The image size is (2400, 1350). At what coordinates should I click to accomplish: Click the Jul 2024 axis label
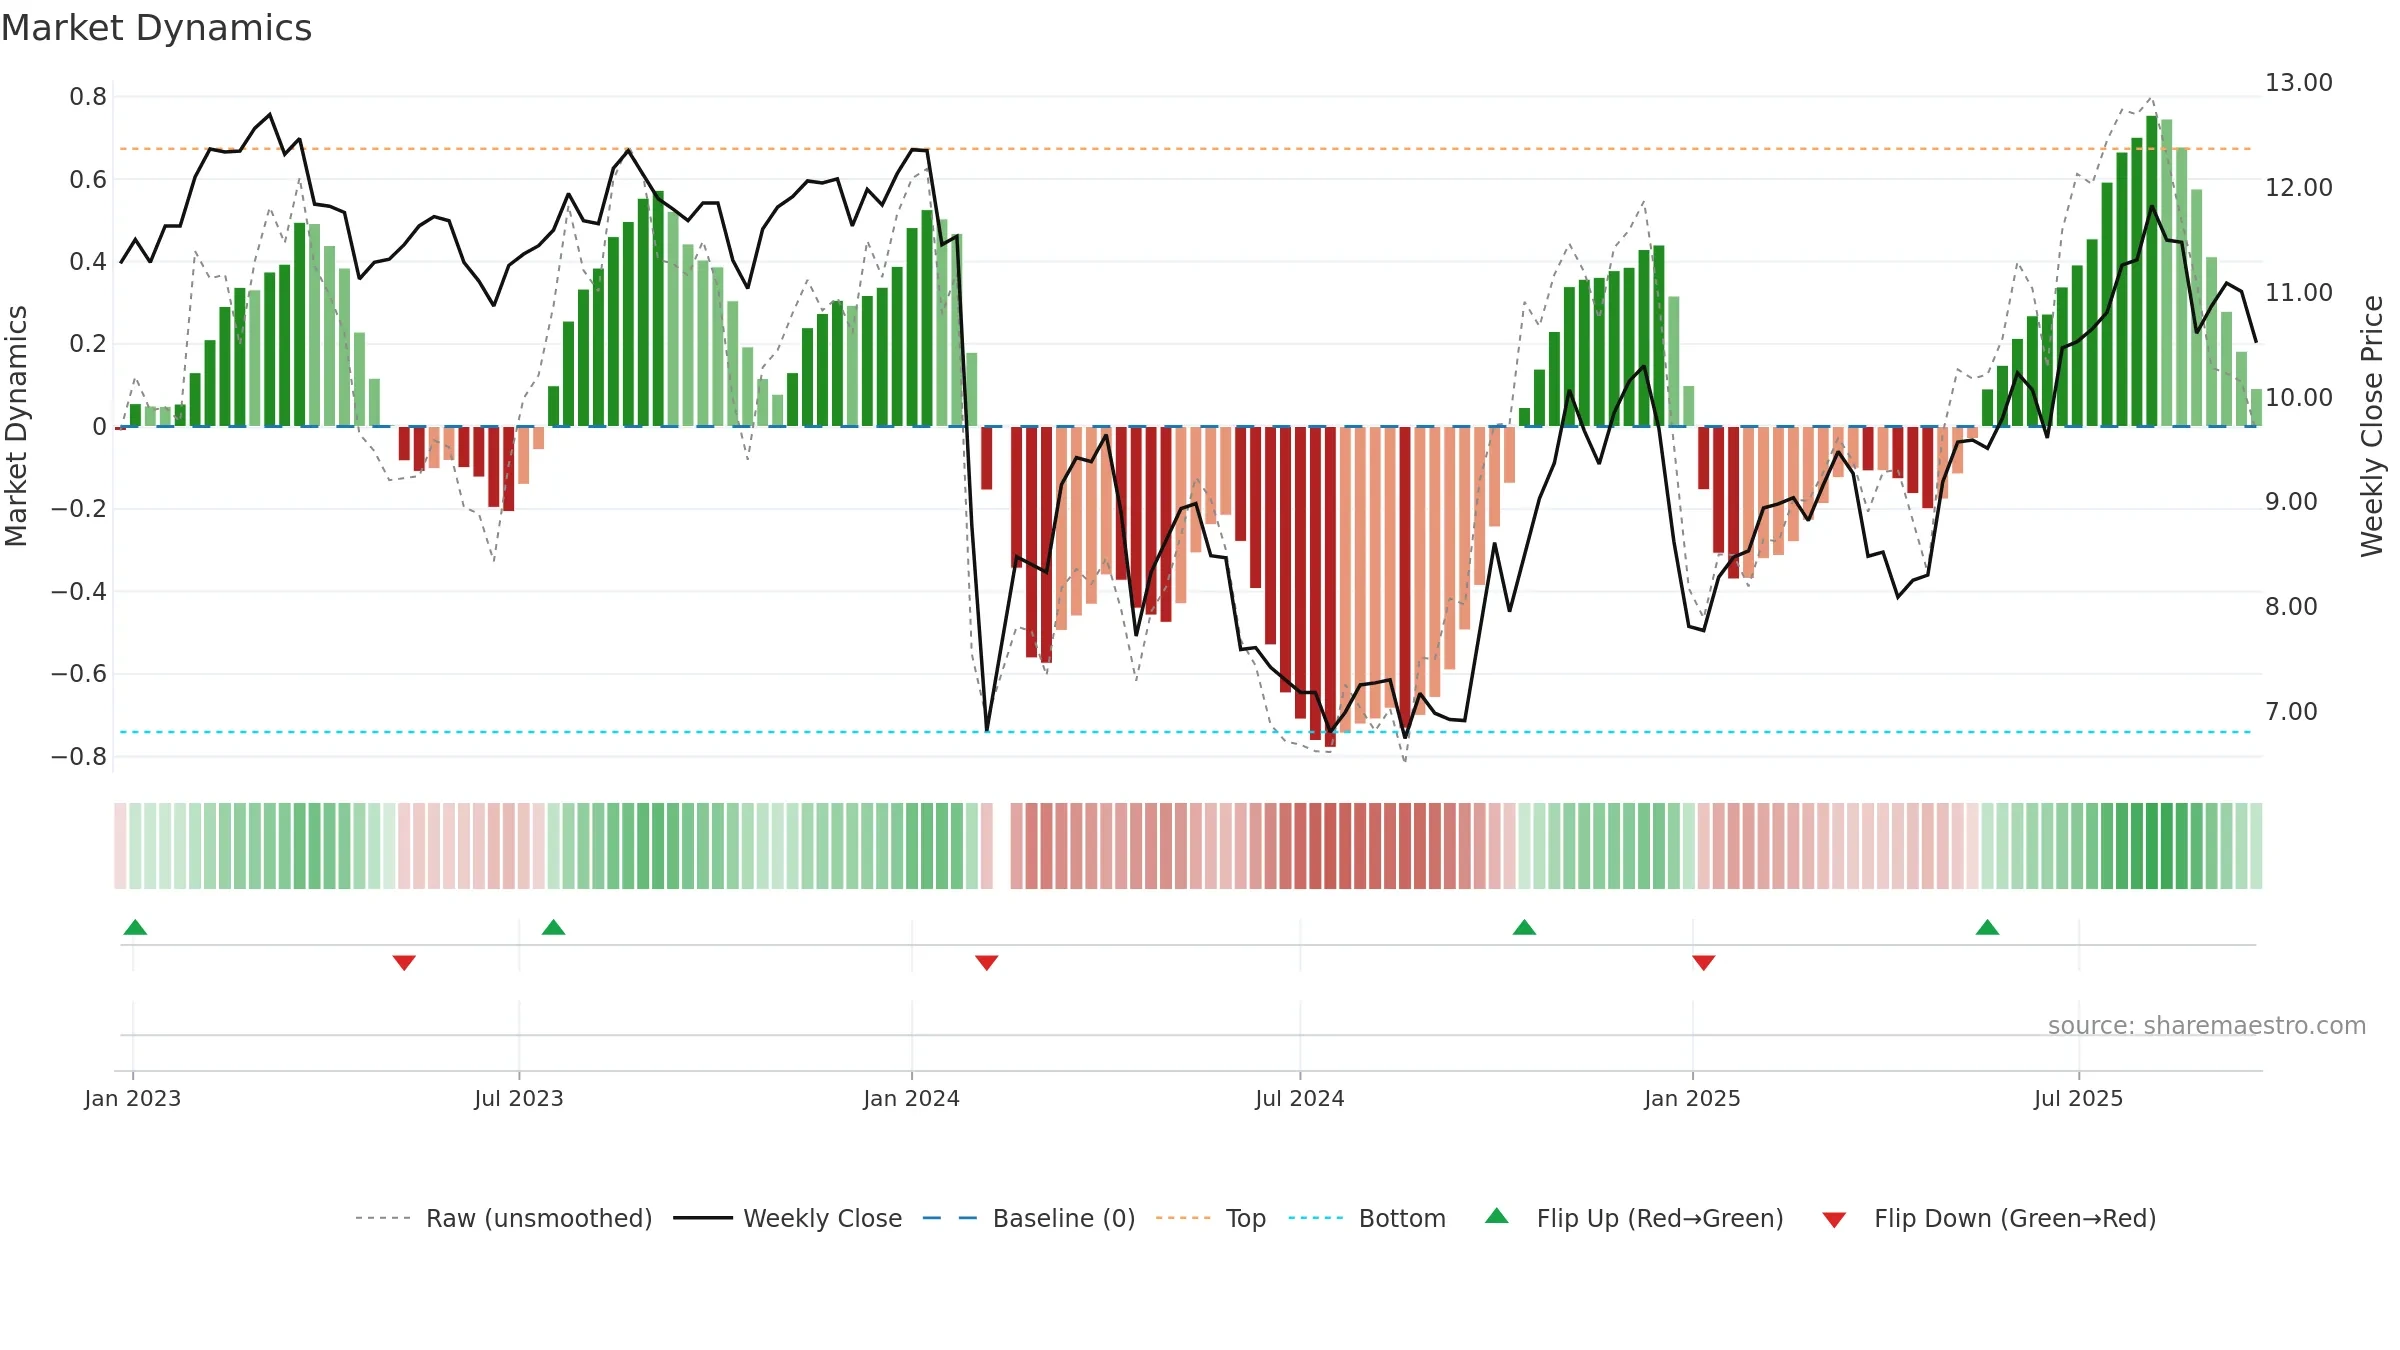pyautogui.click(x=1300, y=1098)
